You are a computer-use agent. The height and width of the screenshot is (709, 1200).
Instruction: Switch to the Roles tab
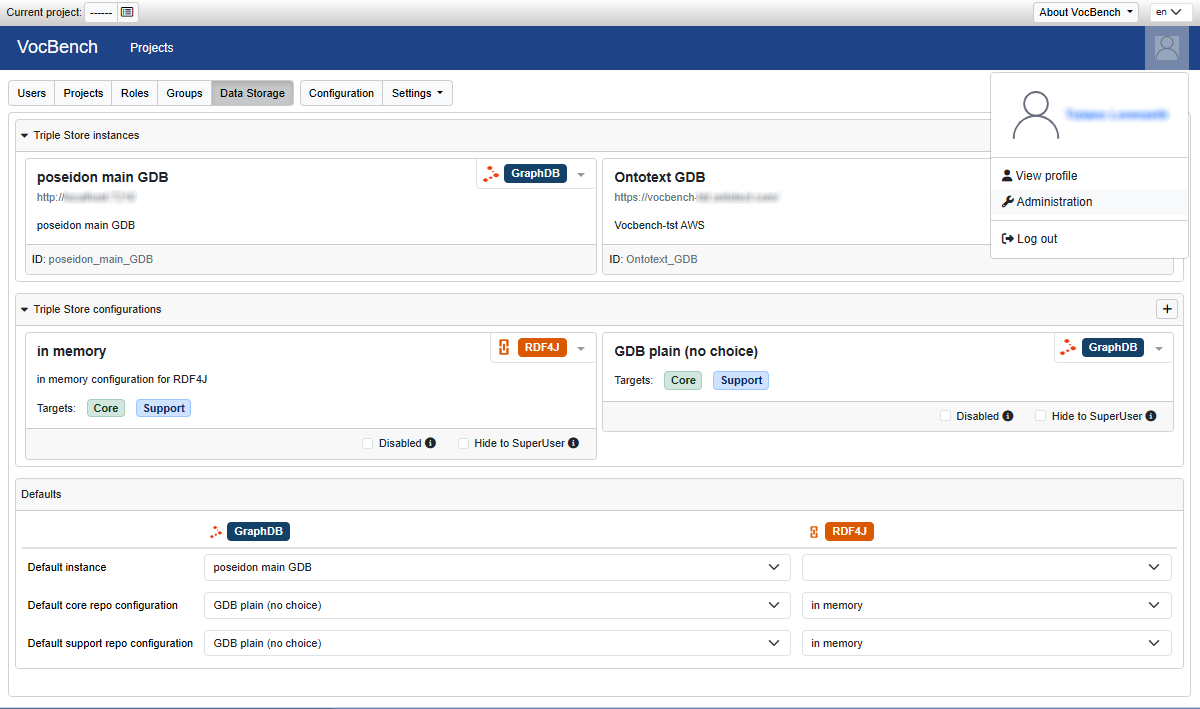[x=134, y=93]
